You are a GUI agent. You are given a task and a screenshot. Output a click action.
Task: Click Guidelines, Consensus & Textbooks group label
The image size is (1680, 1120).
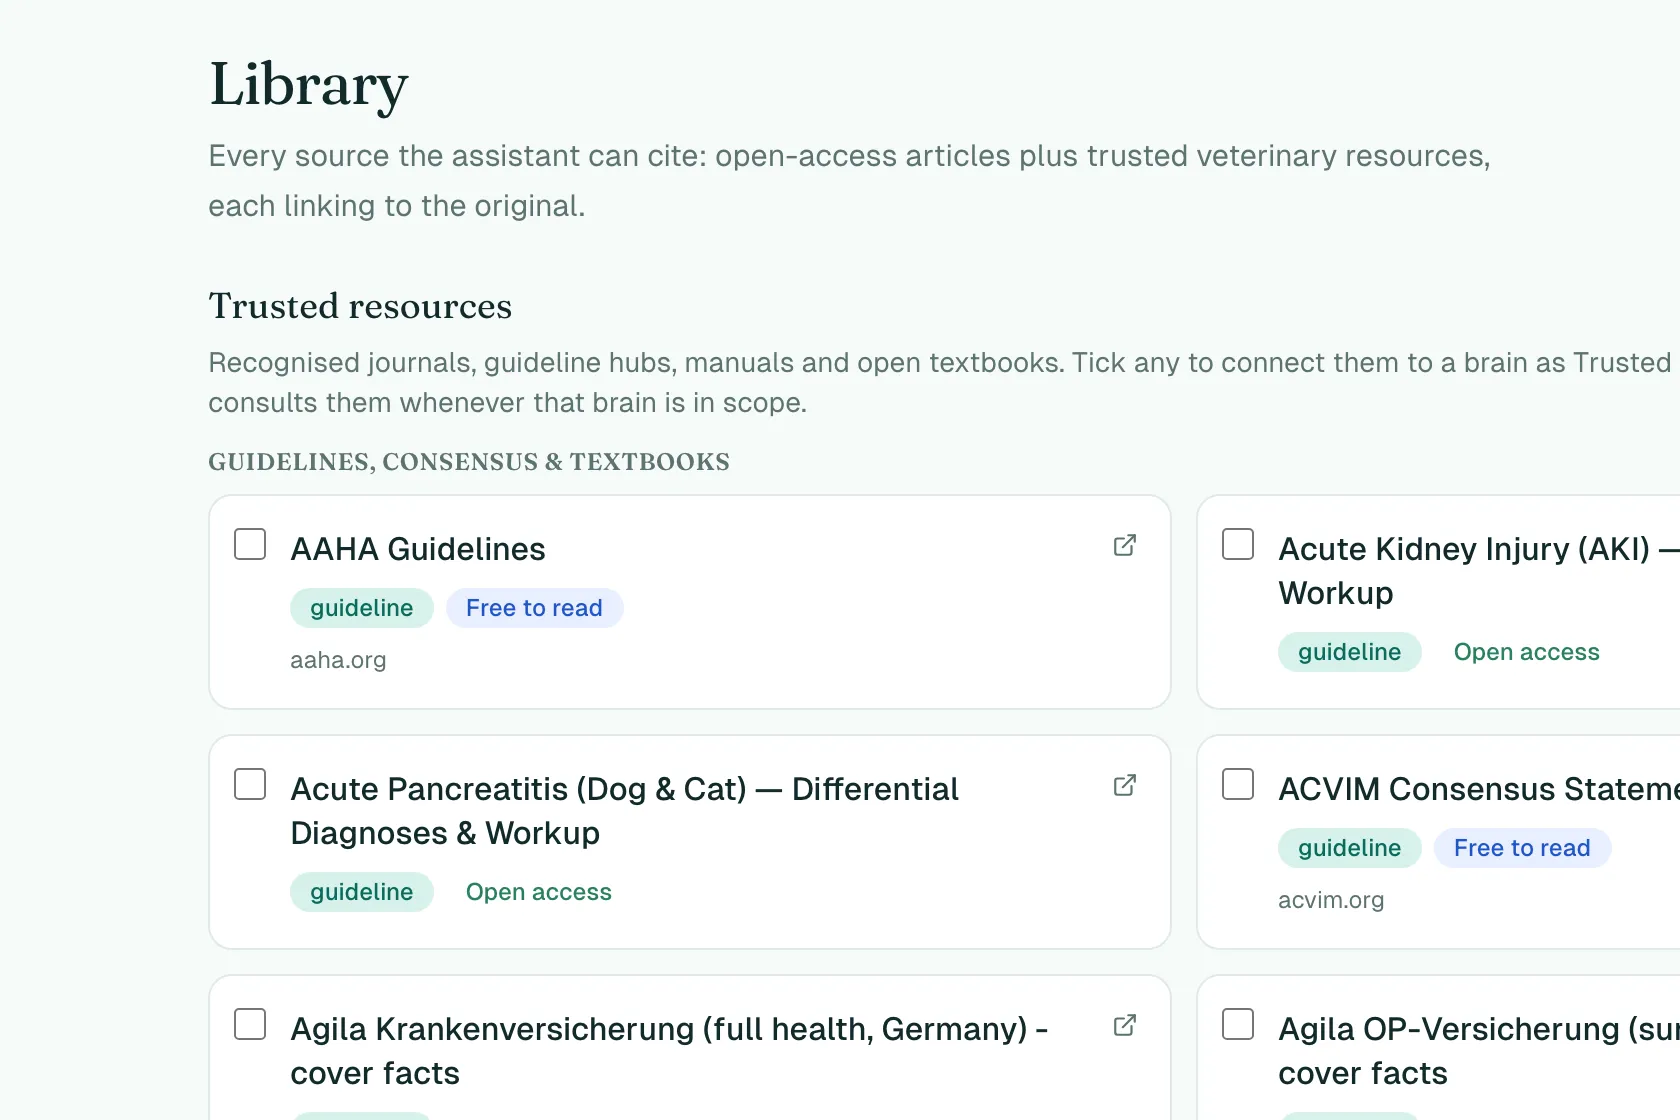(469, 462)
